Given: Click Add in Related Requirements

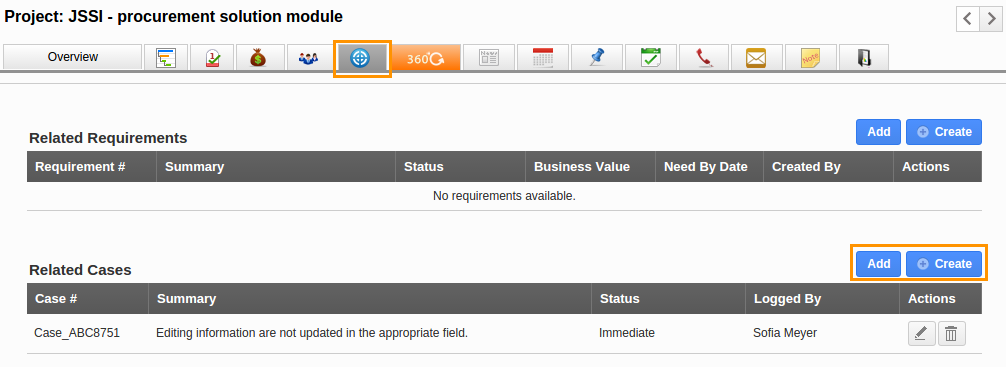Looking at the screenshot, I should (x=878, y=132).
